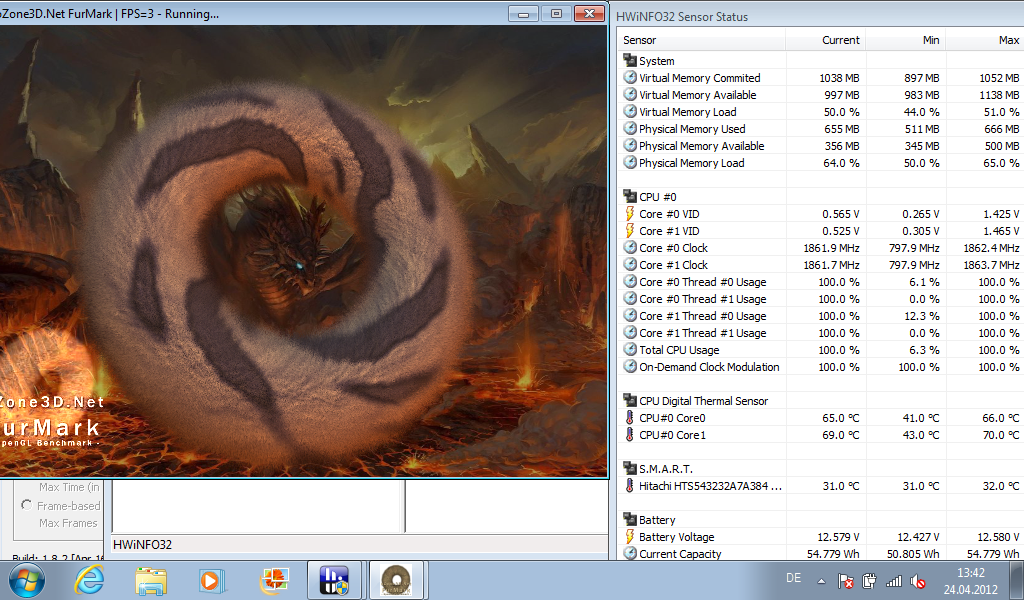Select the Virtual Memory Available row
Viewport: 1024px width, 600px height.
(821, 95)
